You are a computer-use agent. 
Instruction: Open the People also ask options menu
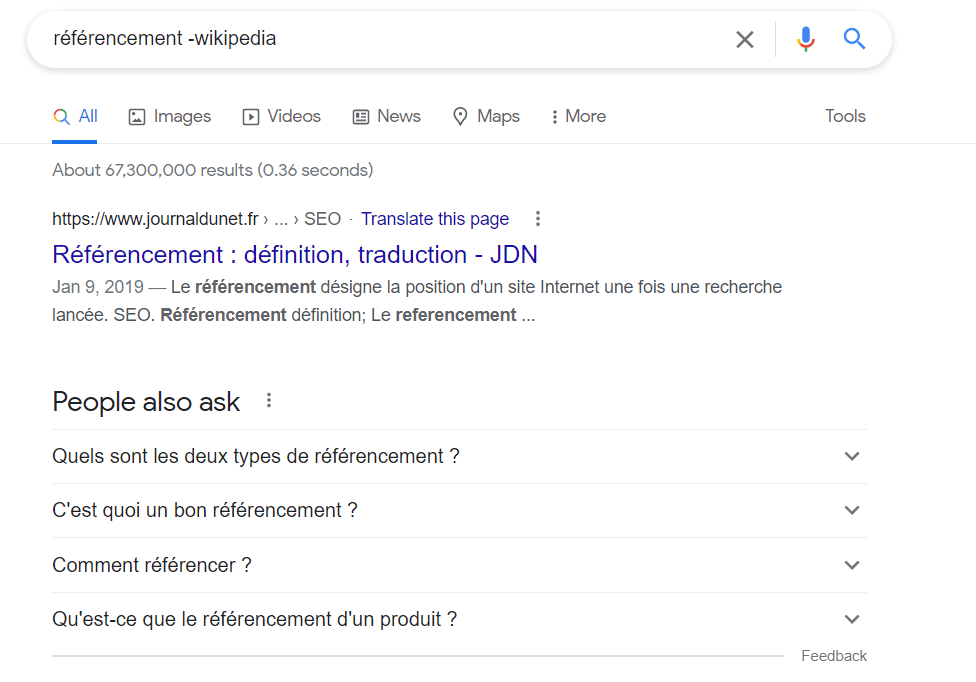(x=268, y=400)
